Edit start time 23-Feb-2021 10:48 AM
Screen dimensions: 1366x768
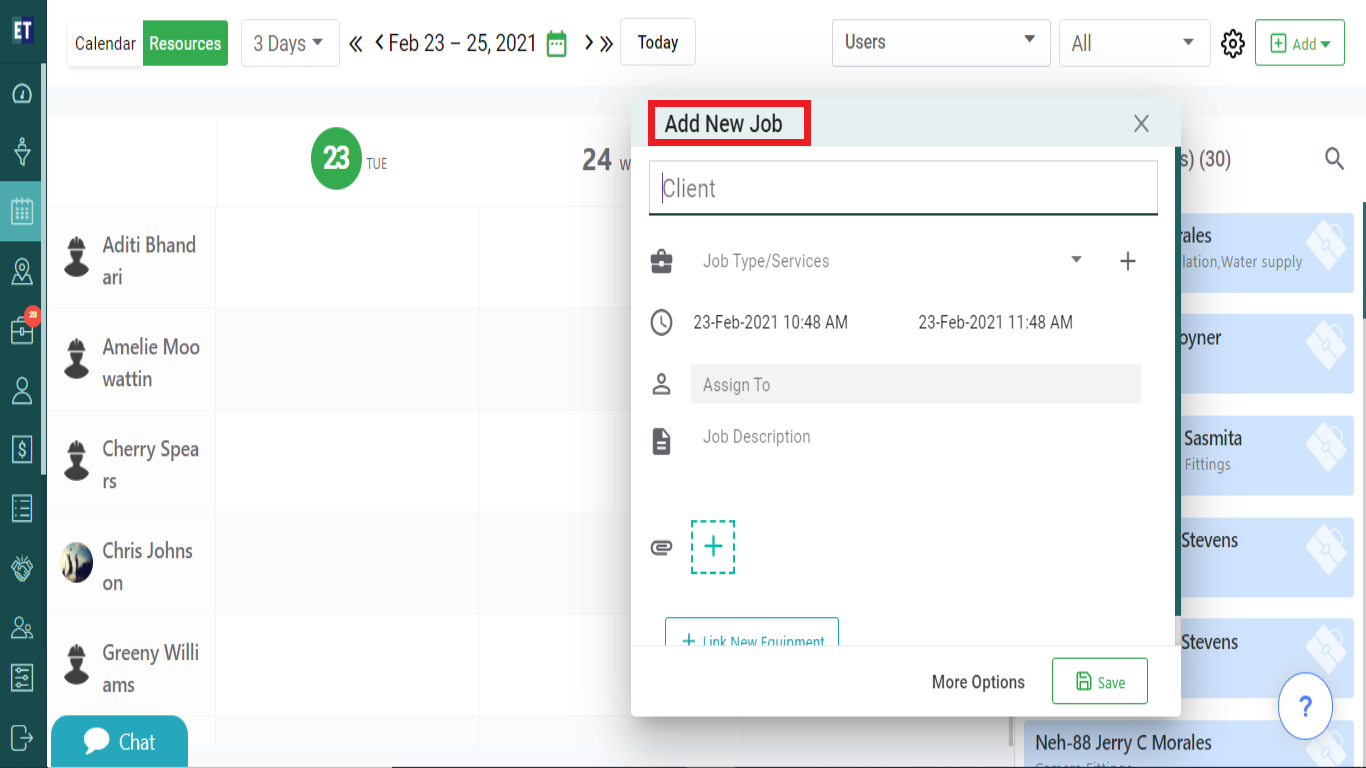point(770,322)
